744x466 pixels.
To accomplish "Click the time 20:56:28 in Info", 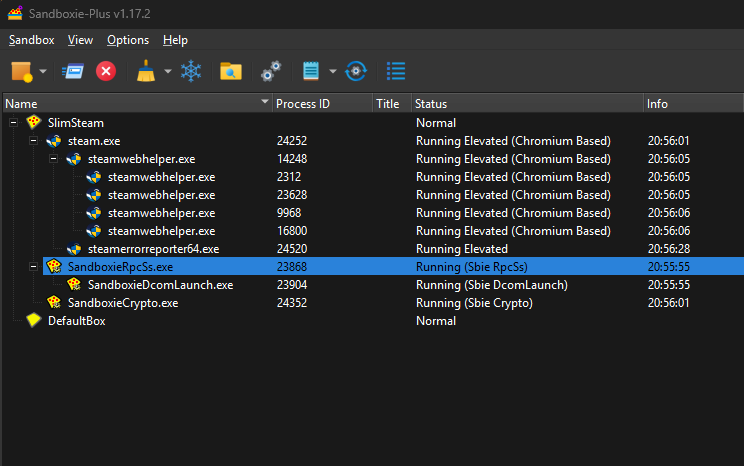I will point(669,249).
